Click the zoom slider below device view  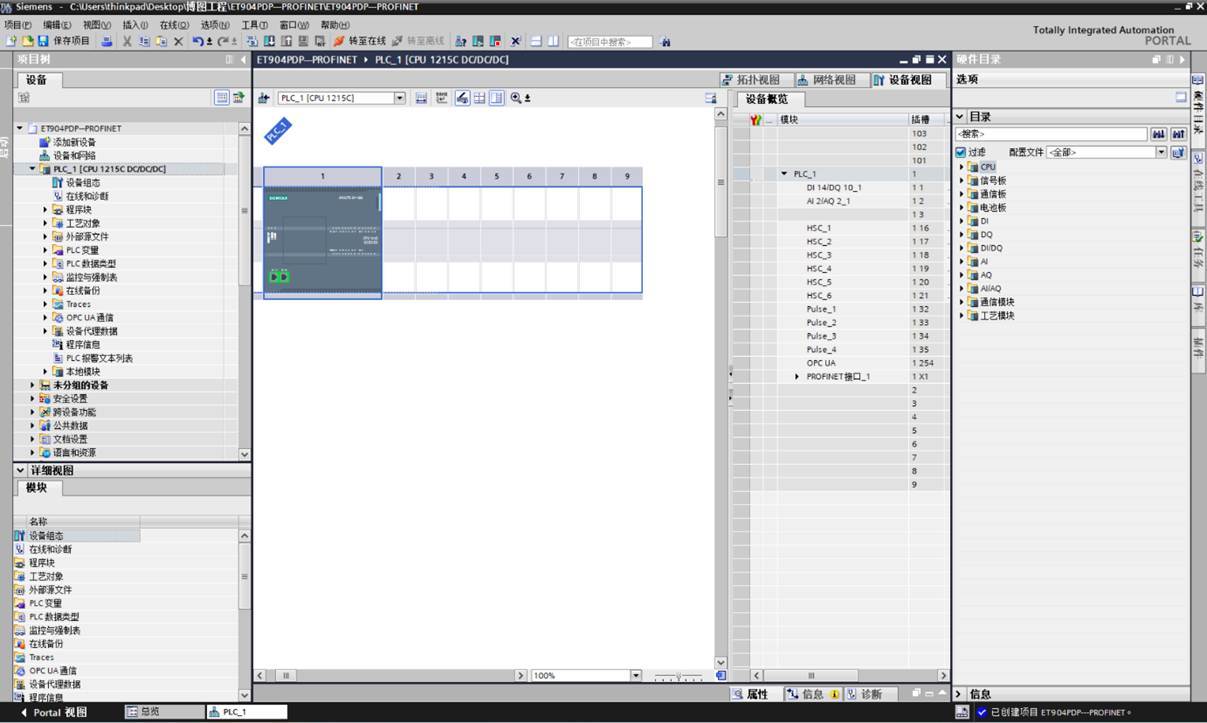point(678,676)
